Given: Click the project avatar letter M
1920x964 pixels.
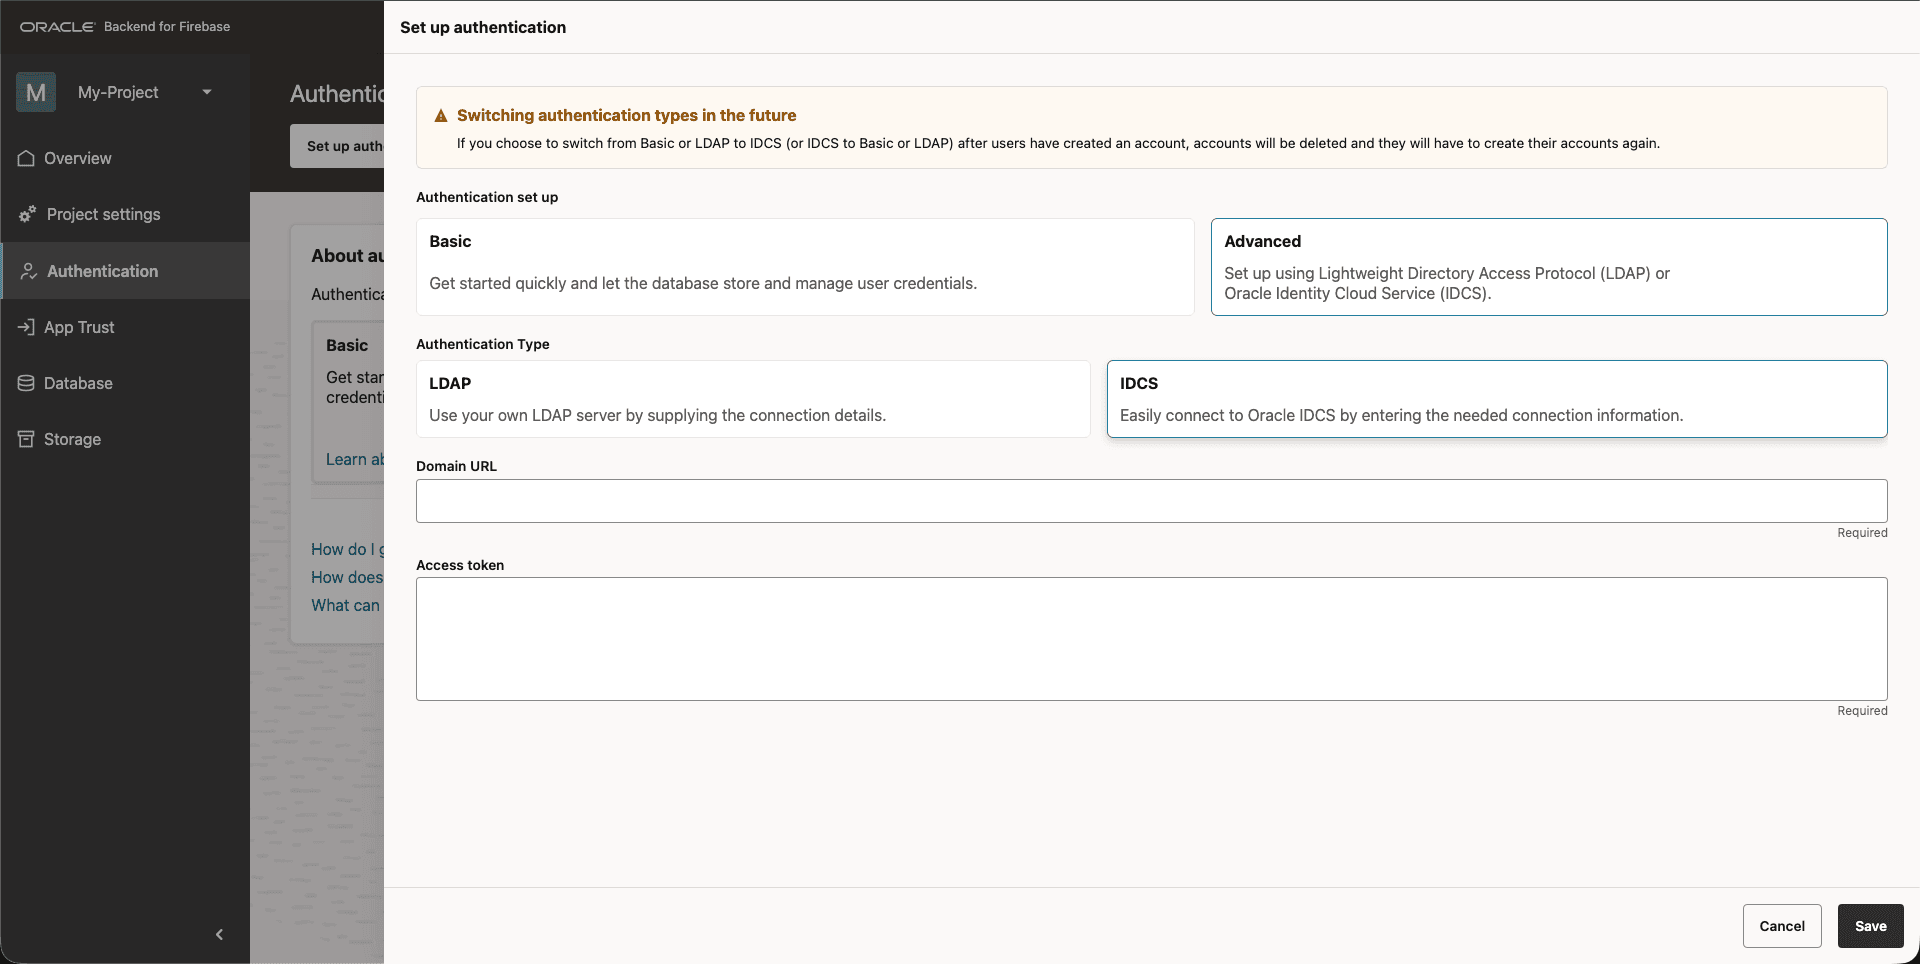Looking at the screenshot, I should click(36, 92).
